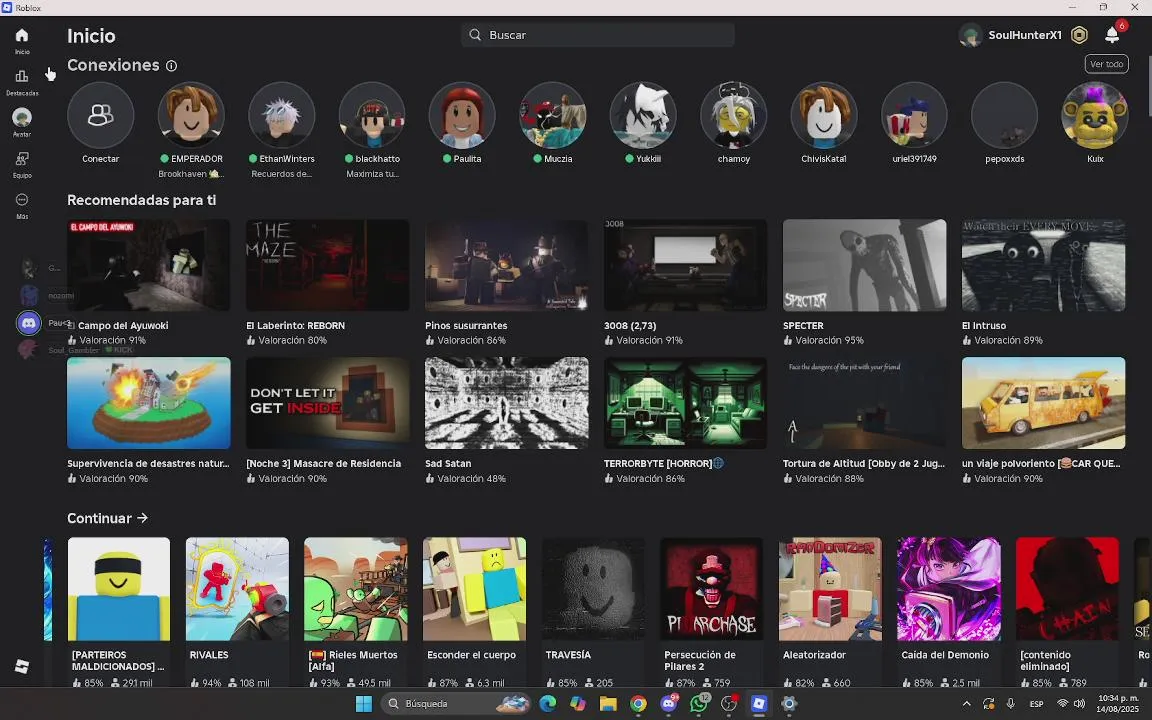This screenshot has height=720, width=1152.
Task: Open the El Campo del Ayuwoki game thumbnail
Action: point(148,264)
